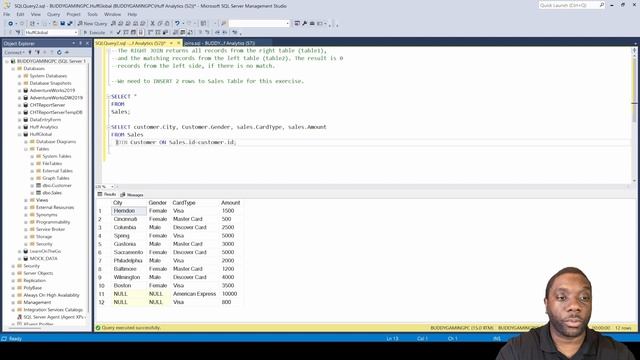
Task: Click the Refresh icon in Object Explorer
Action: tap(59, 53)
